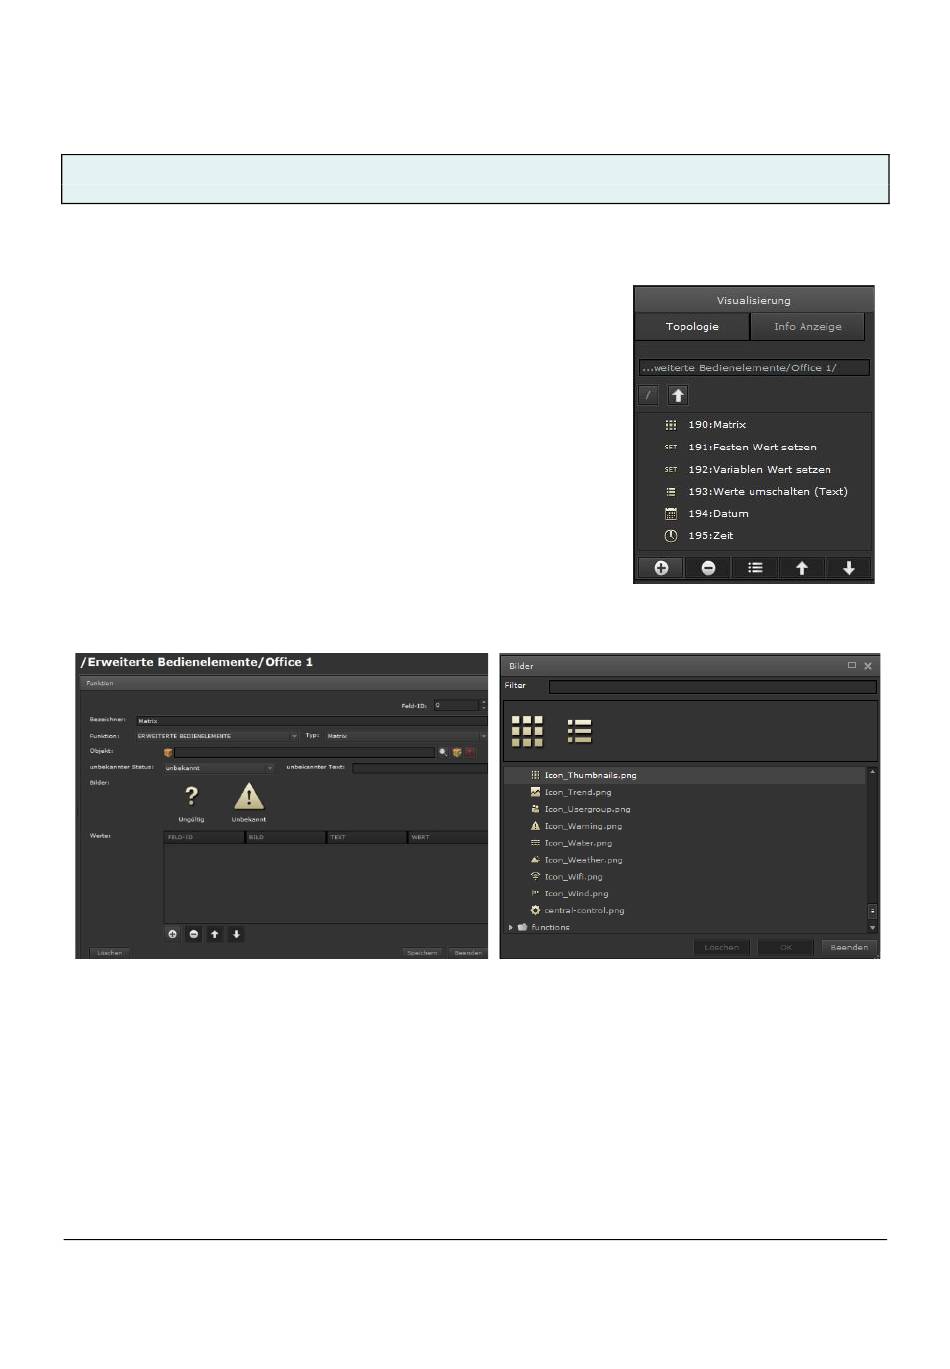Click the Speichern button

click(422, 953)
